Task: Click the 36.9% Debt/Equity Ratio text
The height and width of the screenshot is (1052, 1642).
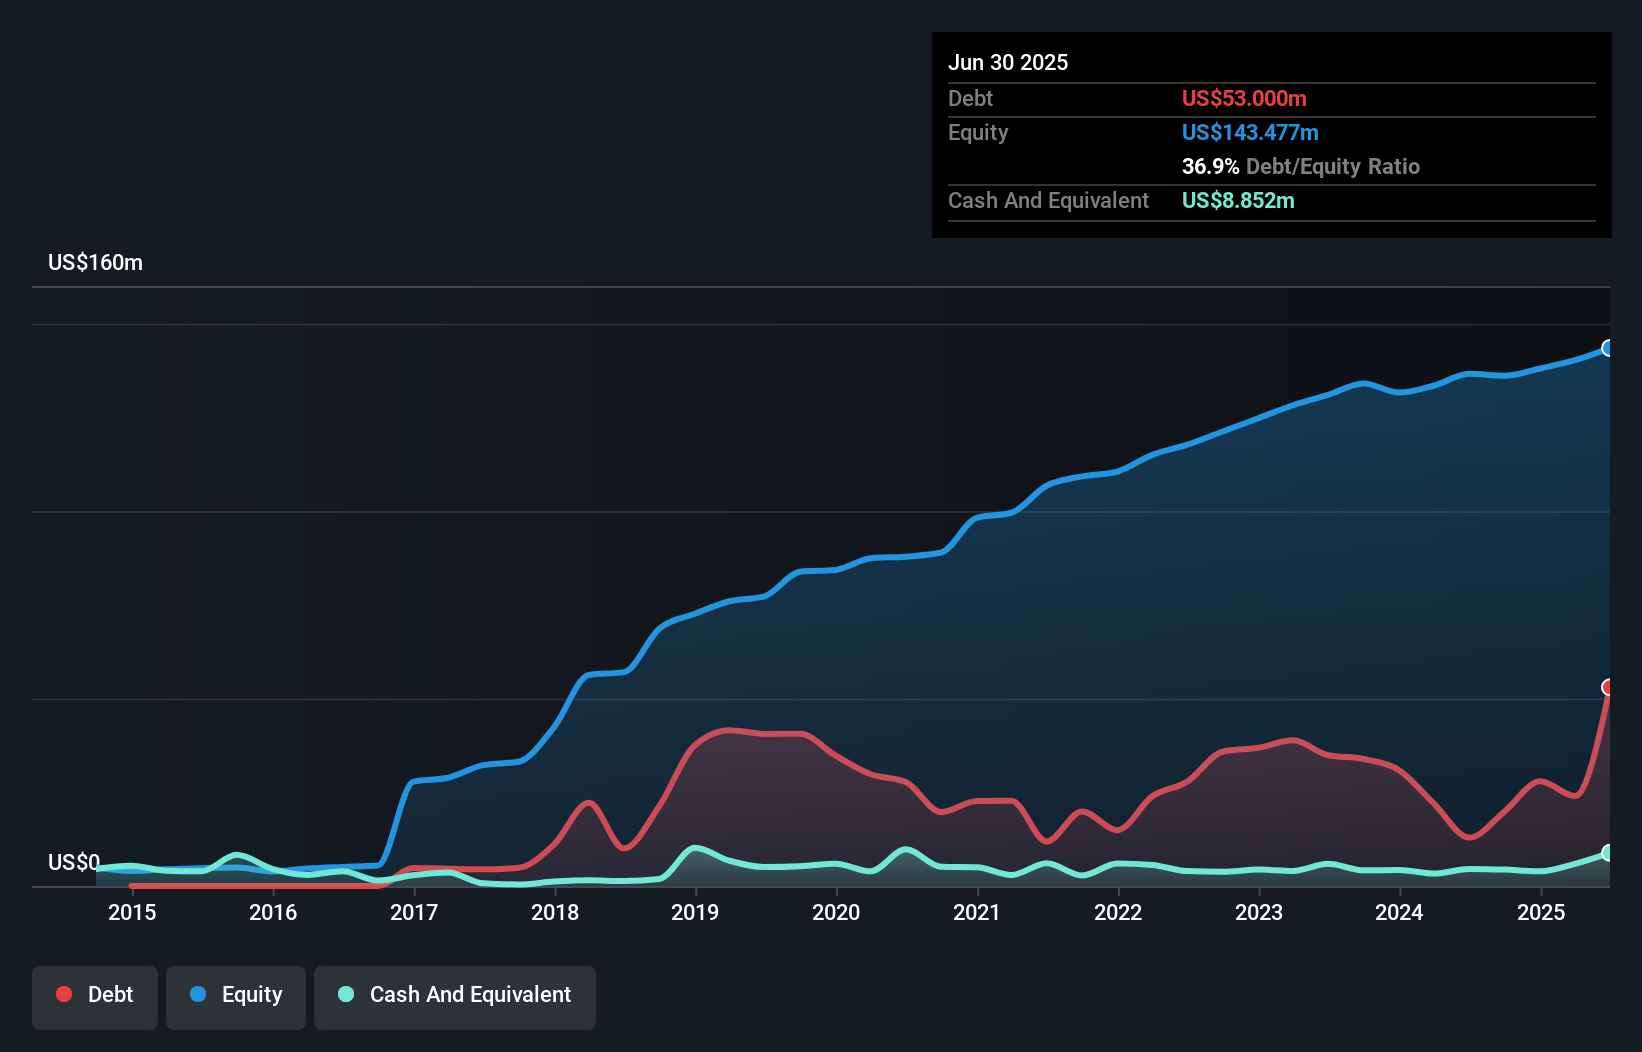Action: pyautogui.click(x=1301, y=166)
